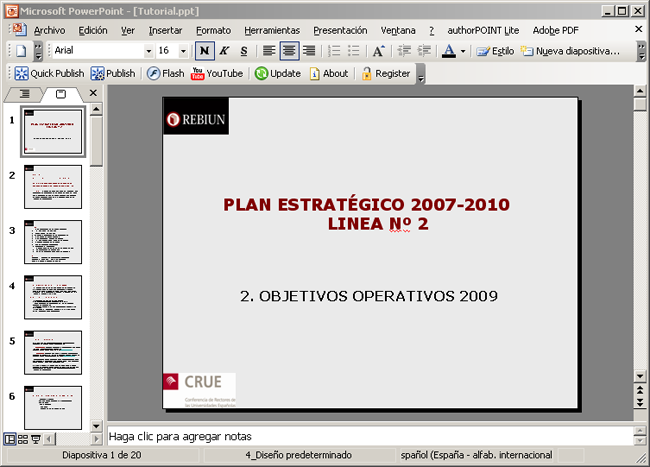The height and width of the screenshot is (467, 650).
Task: Open the Formato menu
Action: tap(213, 30)
